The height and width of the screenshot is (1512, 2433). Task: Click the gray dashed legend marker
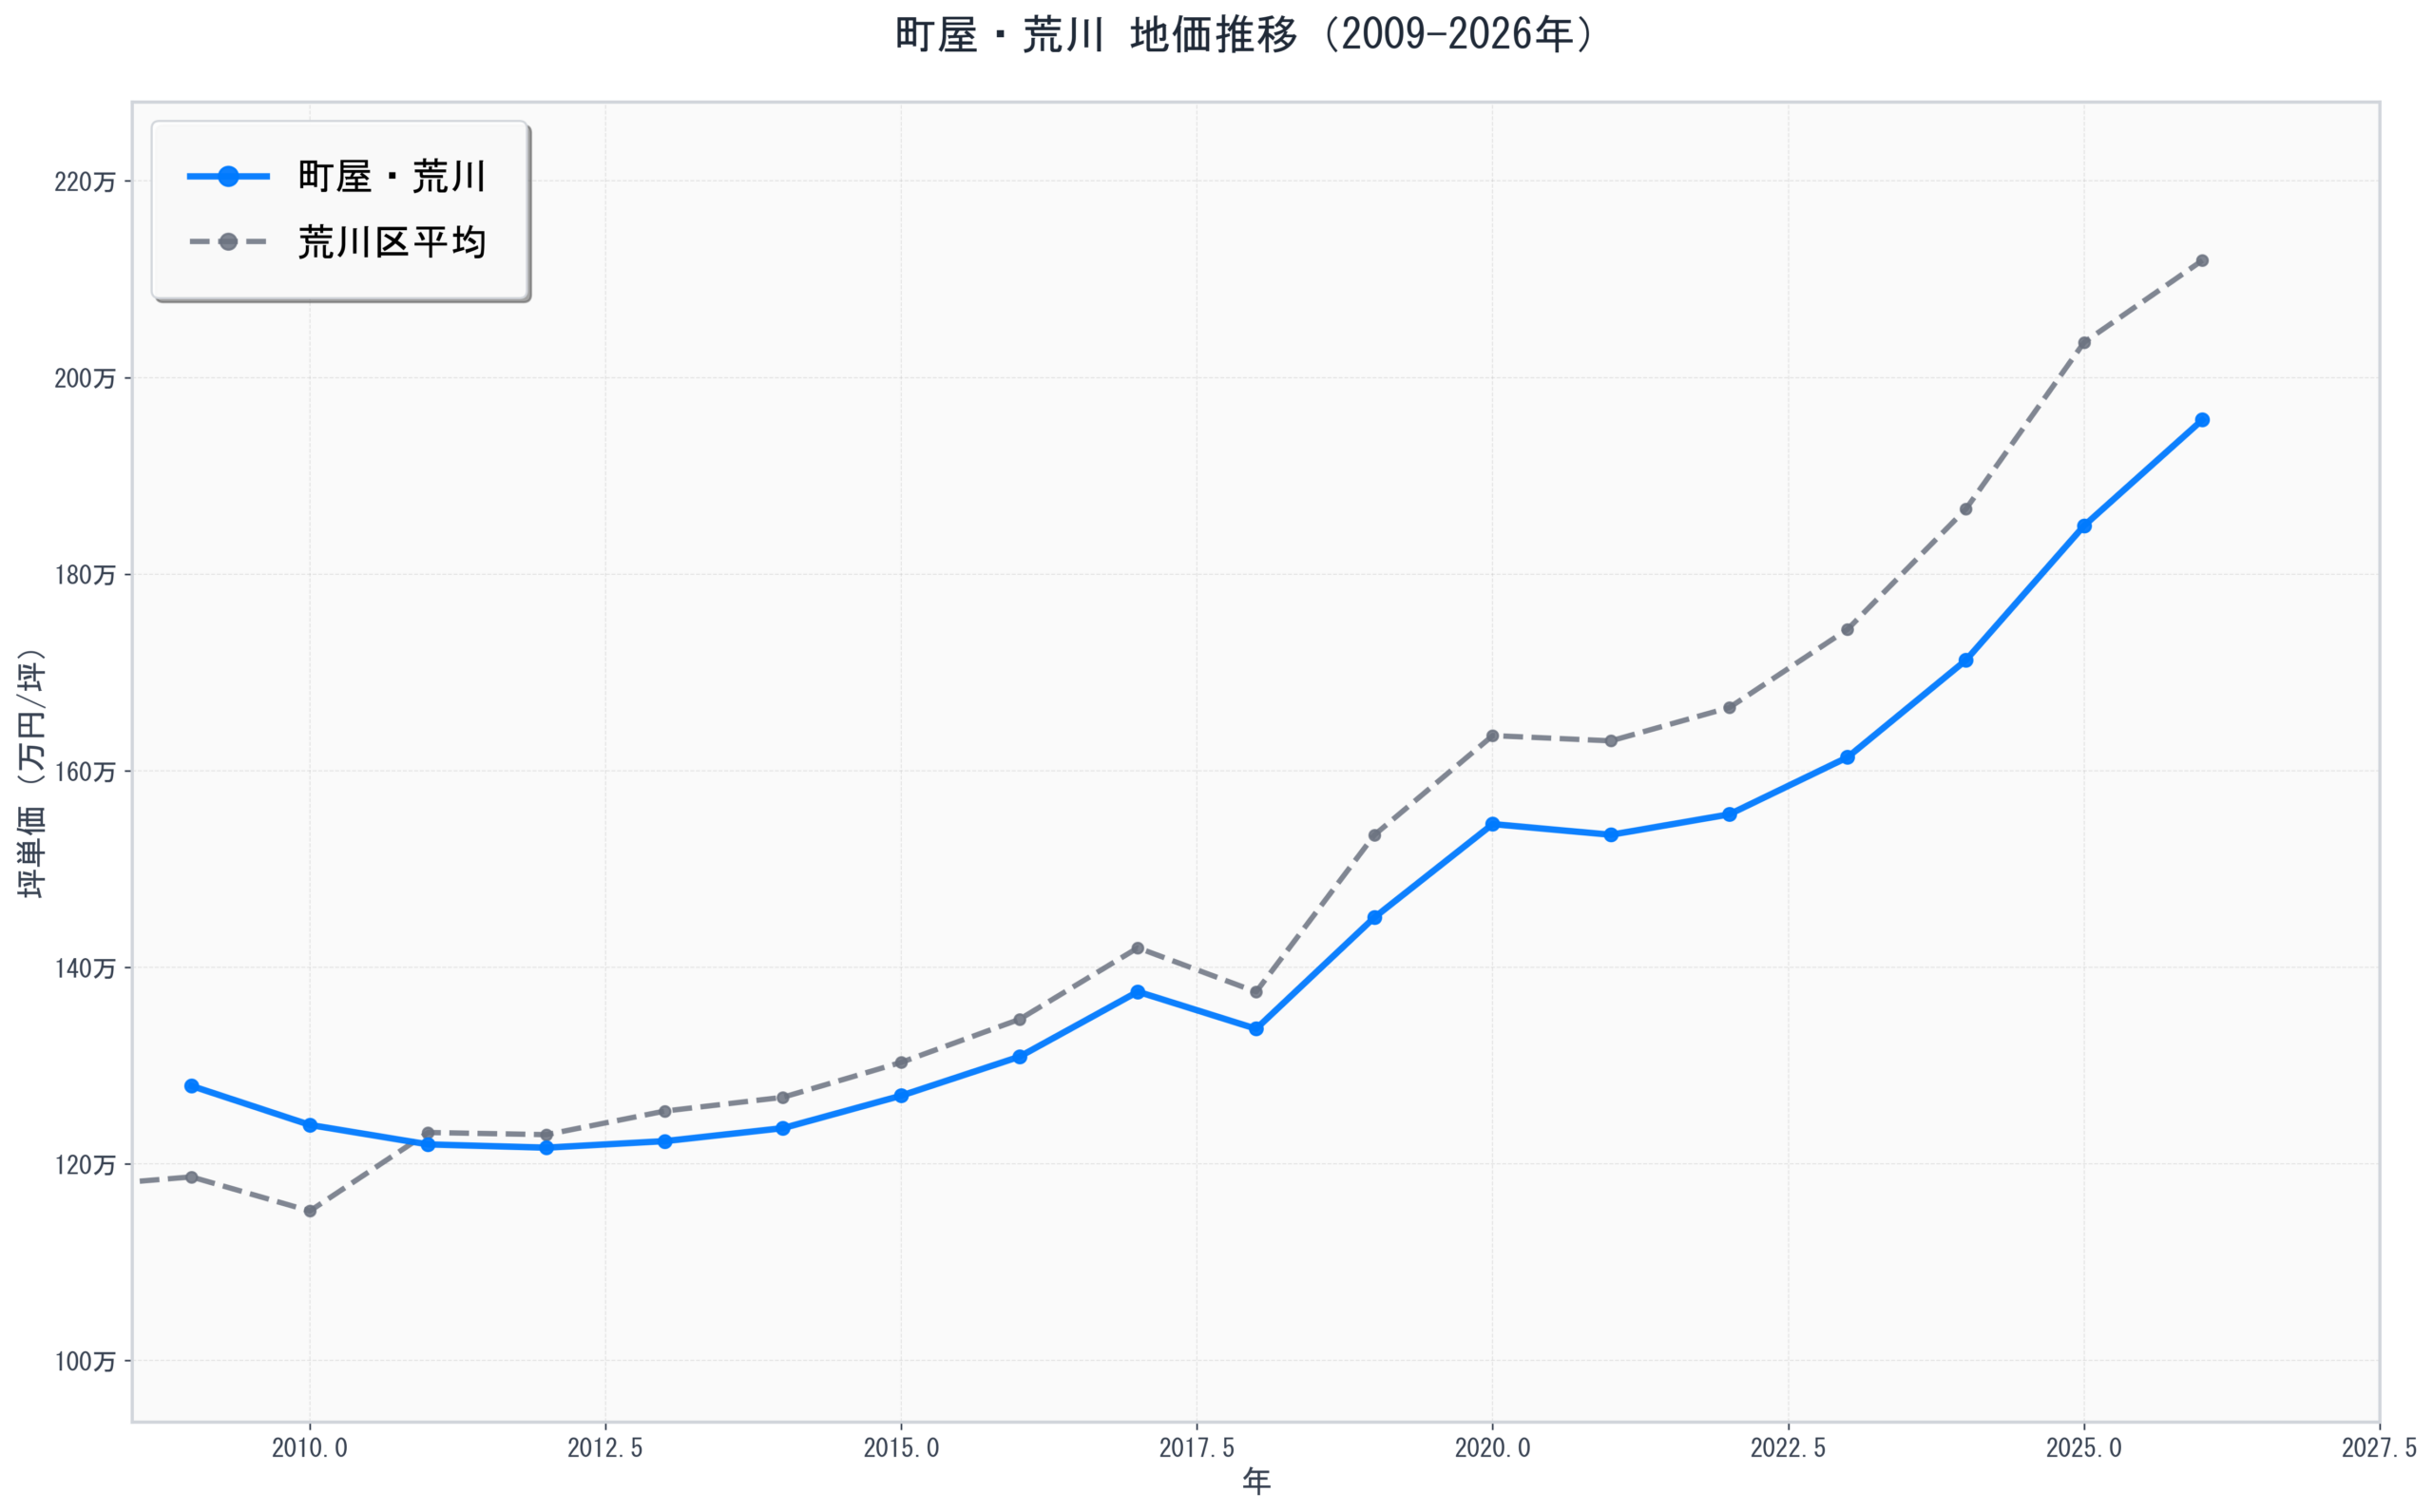(228, 242)
